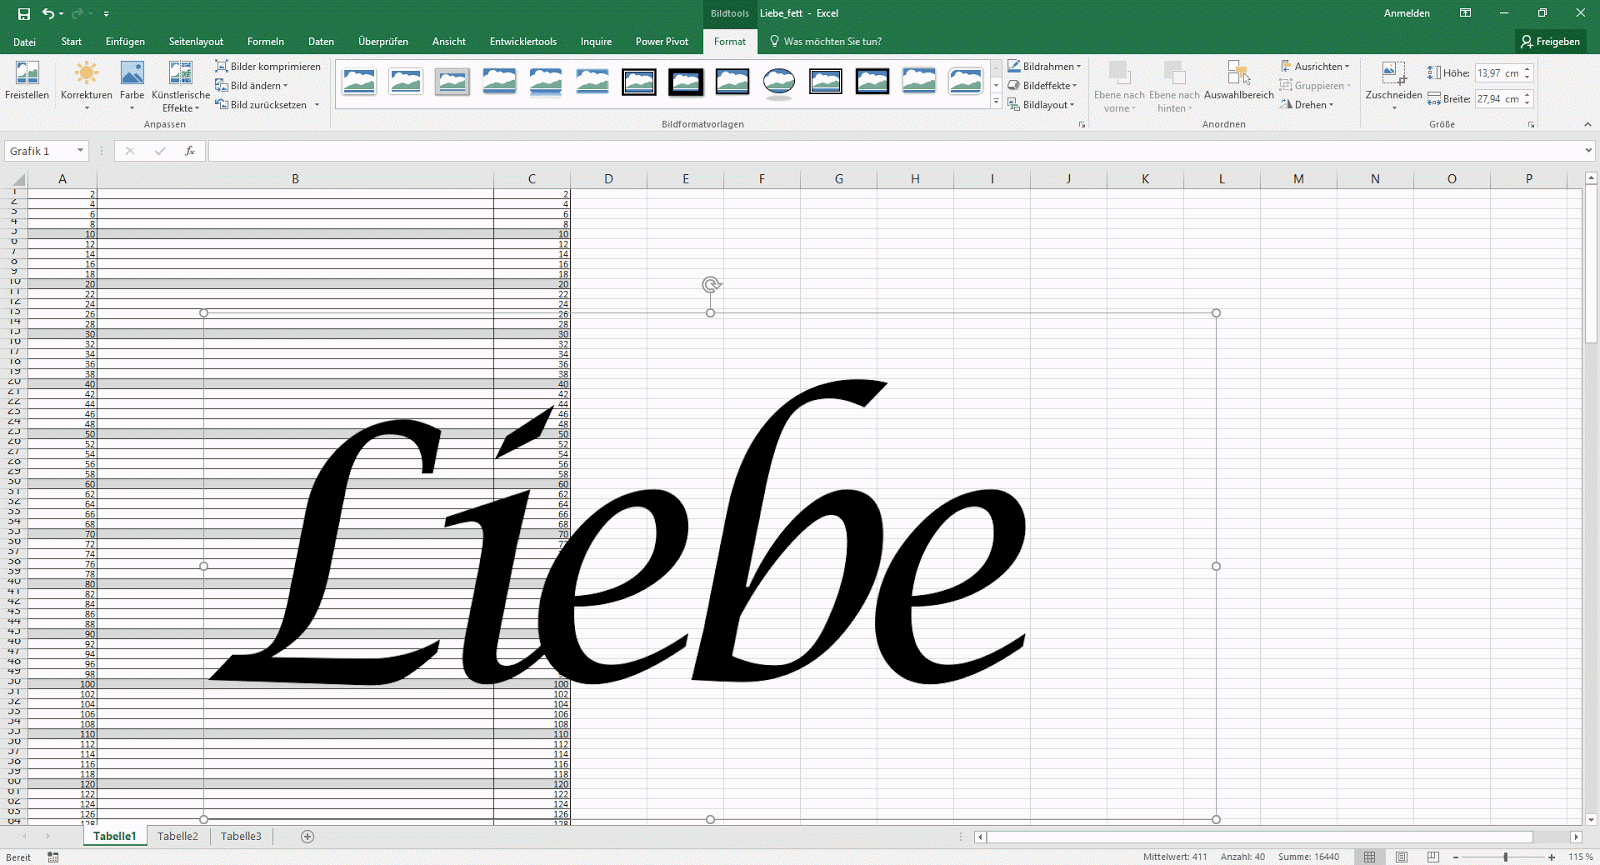
Task: Open the Korrekturen corrections tool
Action: (x=86, y=80)
